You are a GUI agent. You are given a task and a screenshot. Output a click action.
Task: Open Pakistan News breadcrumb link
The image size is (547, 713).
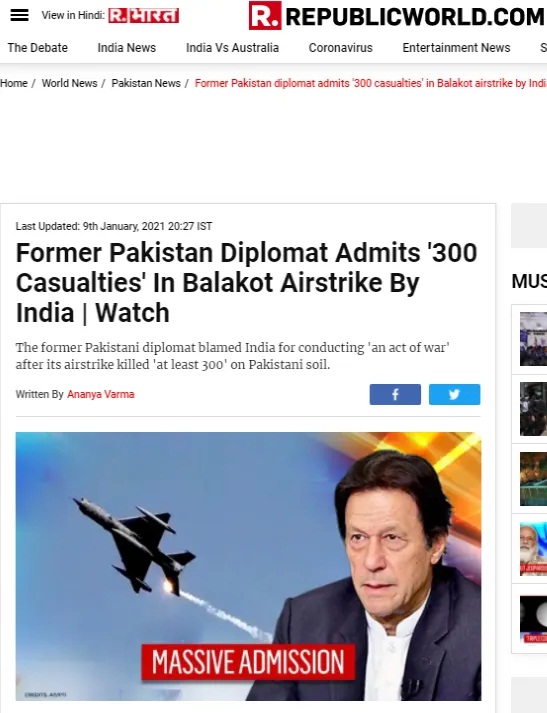146,83
